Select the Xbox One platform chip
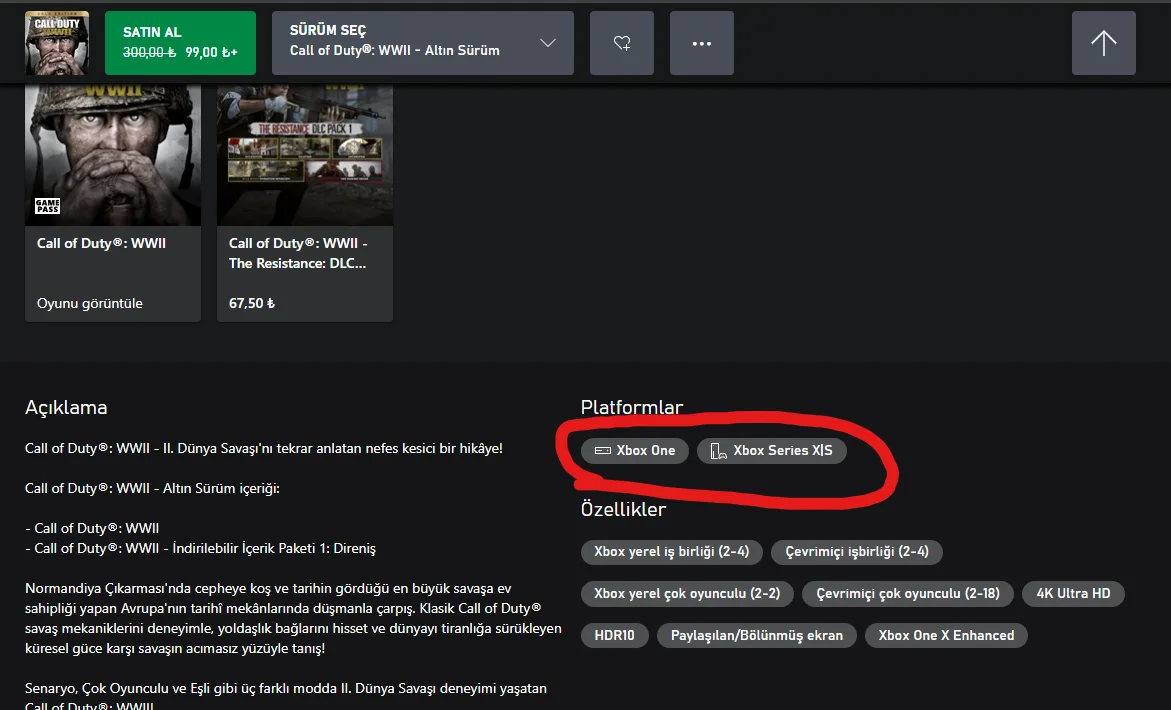1171x710 pixels. pos(635,450)
